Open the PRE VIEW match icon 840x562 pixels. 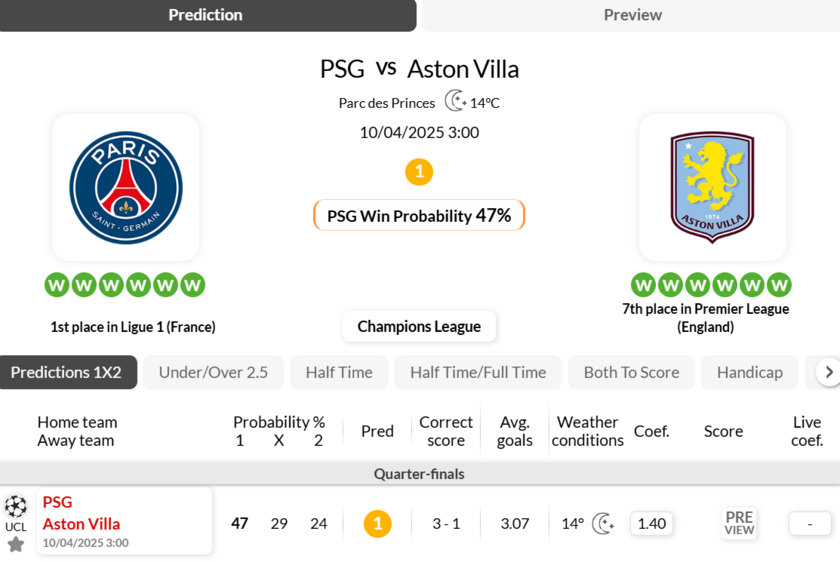point(739,523)
